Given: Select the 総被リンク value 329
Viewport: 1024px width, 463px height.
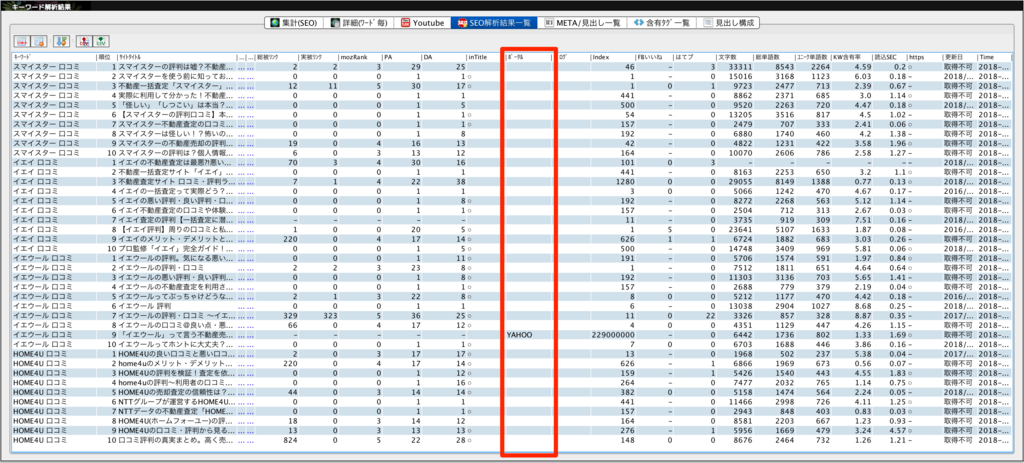Looking at the screenshot, I should [290, 315].
